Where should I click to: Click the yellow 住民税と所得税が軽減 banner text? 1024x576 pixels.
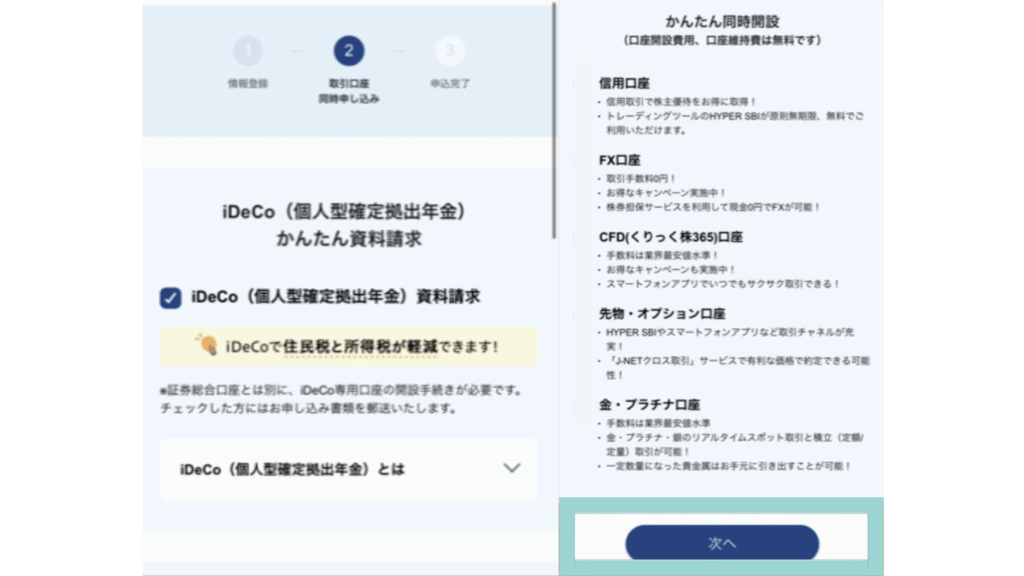pos(361,346)
